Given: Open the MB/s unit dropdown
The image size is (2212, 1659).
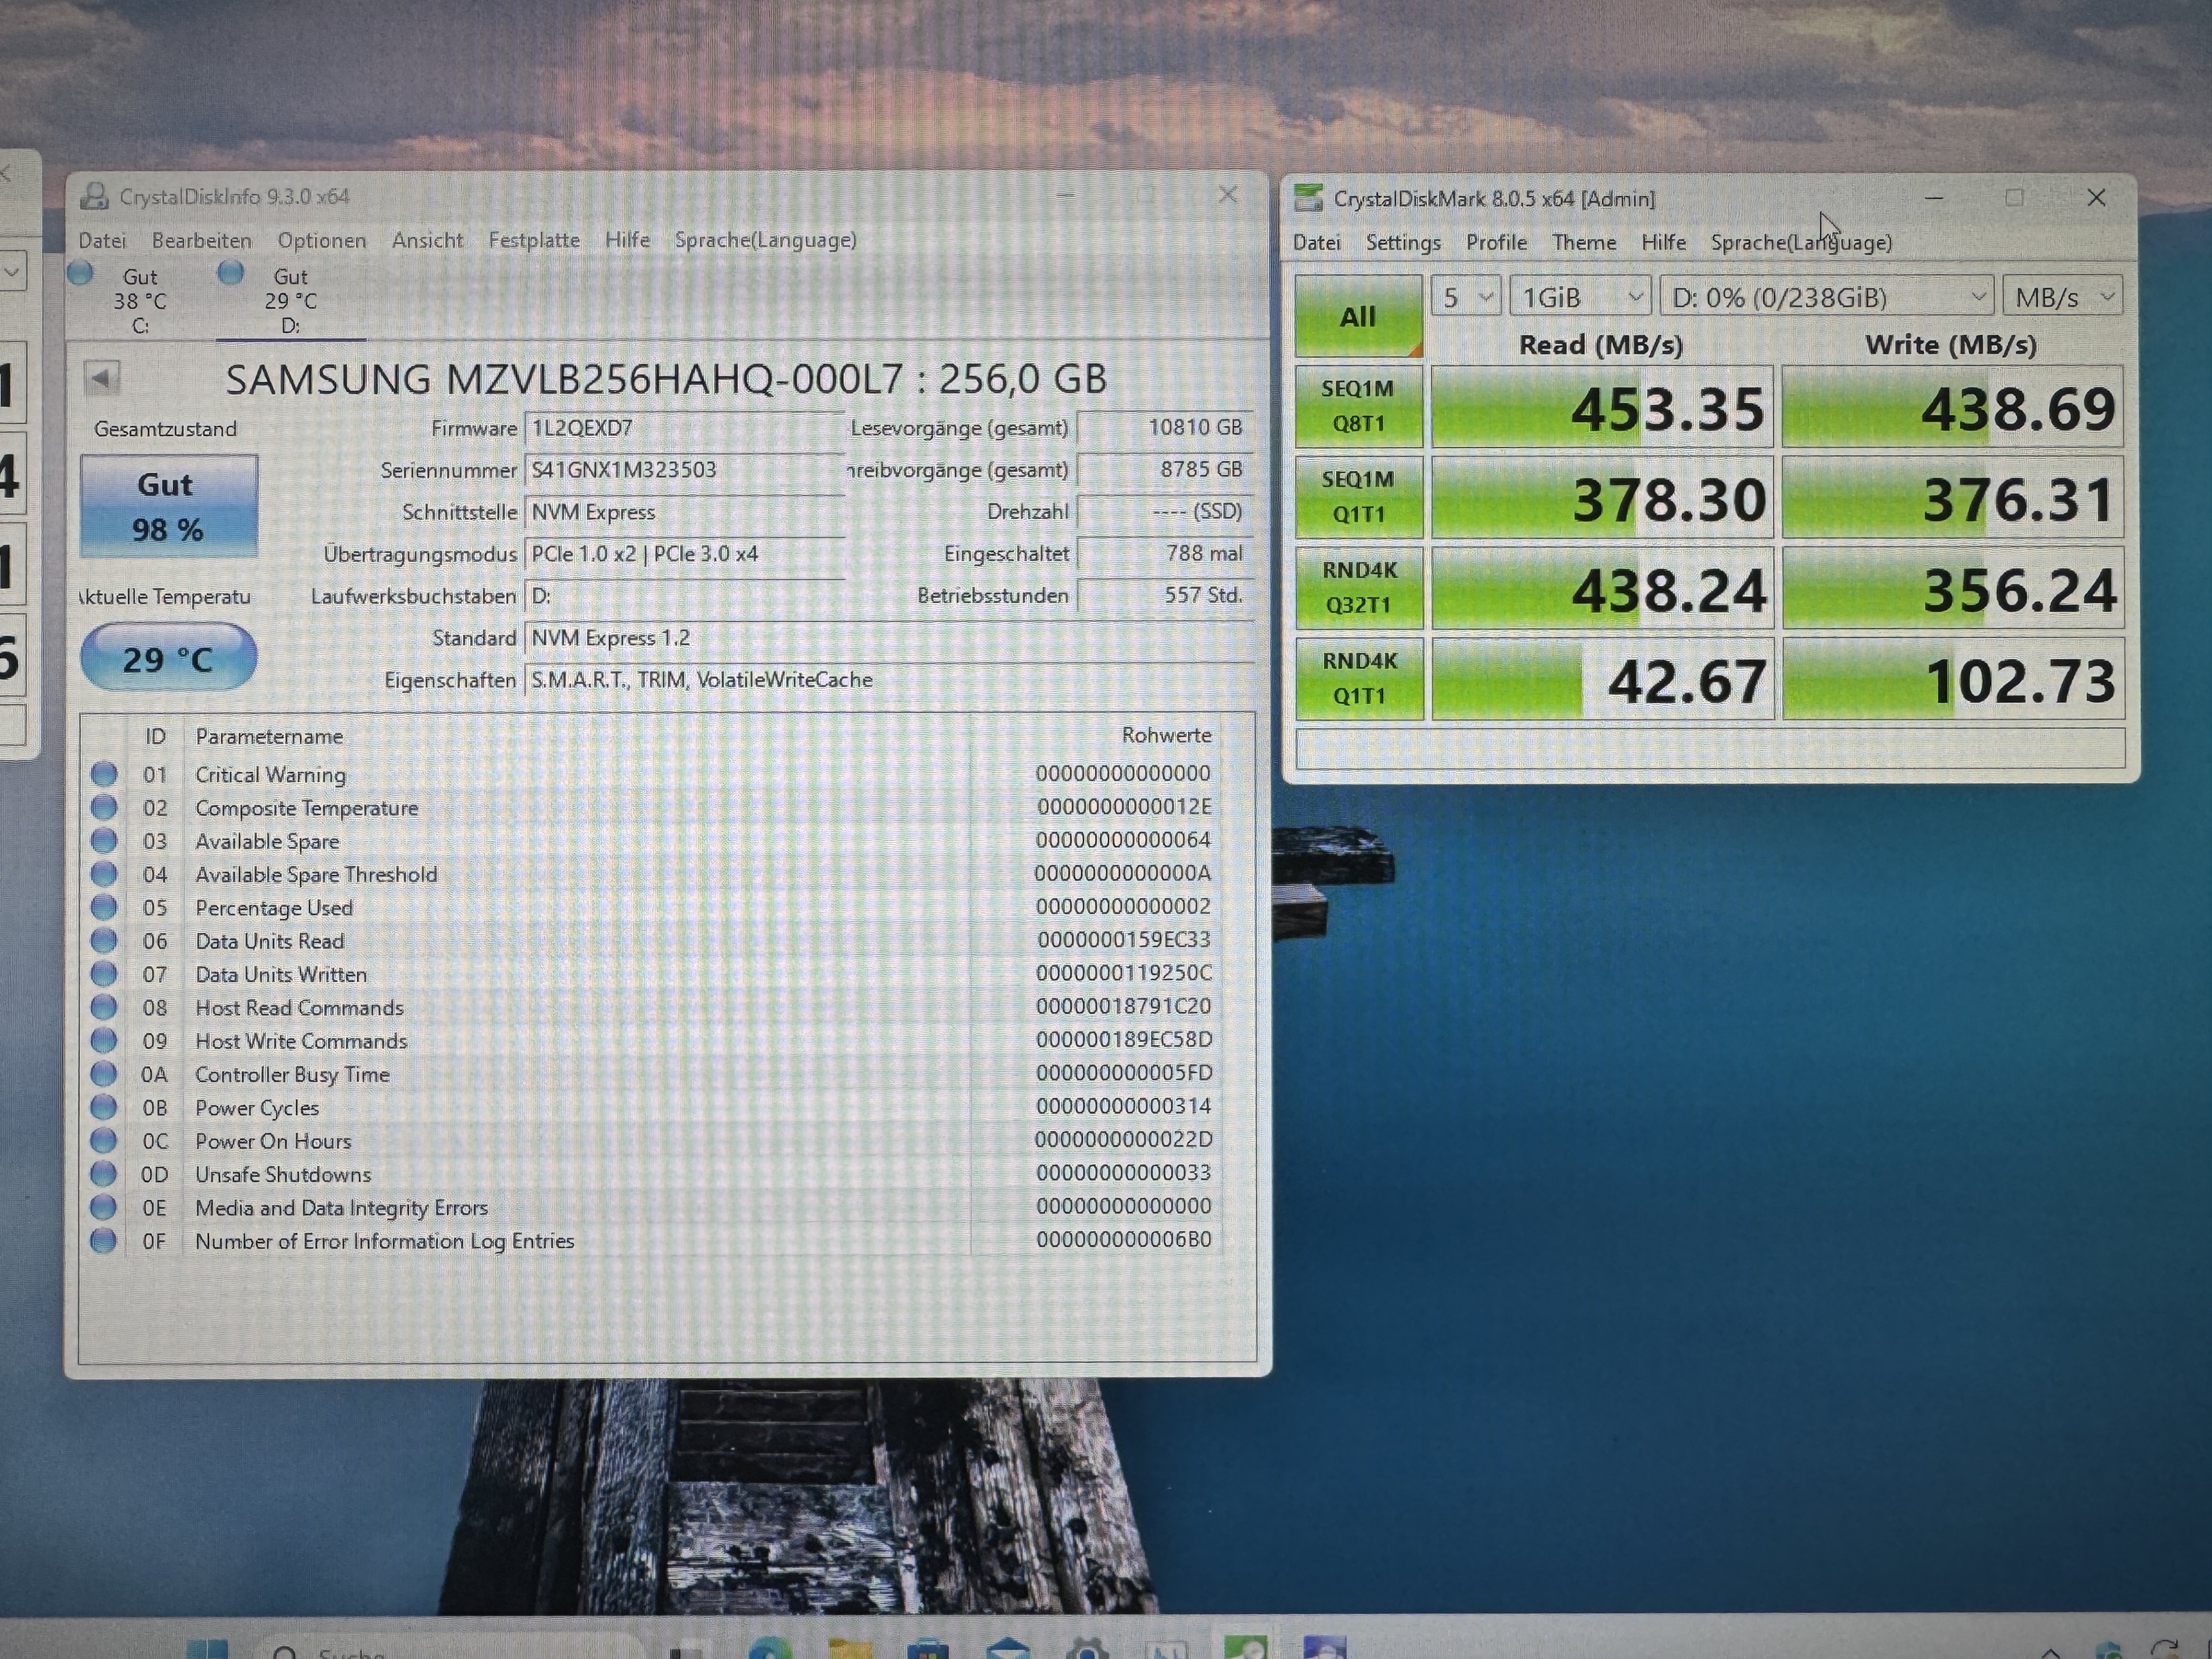Looking at the screenshot, I should tap(2062, 297).
